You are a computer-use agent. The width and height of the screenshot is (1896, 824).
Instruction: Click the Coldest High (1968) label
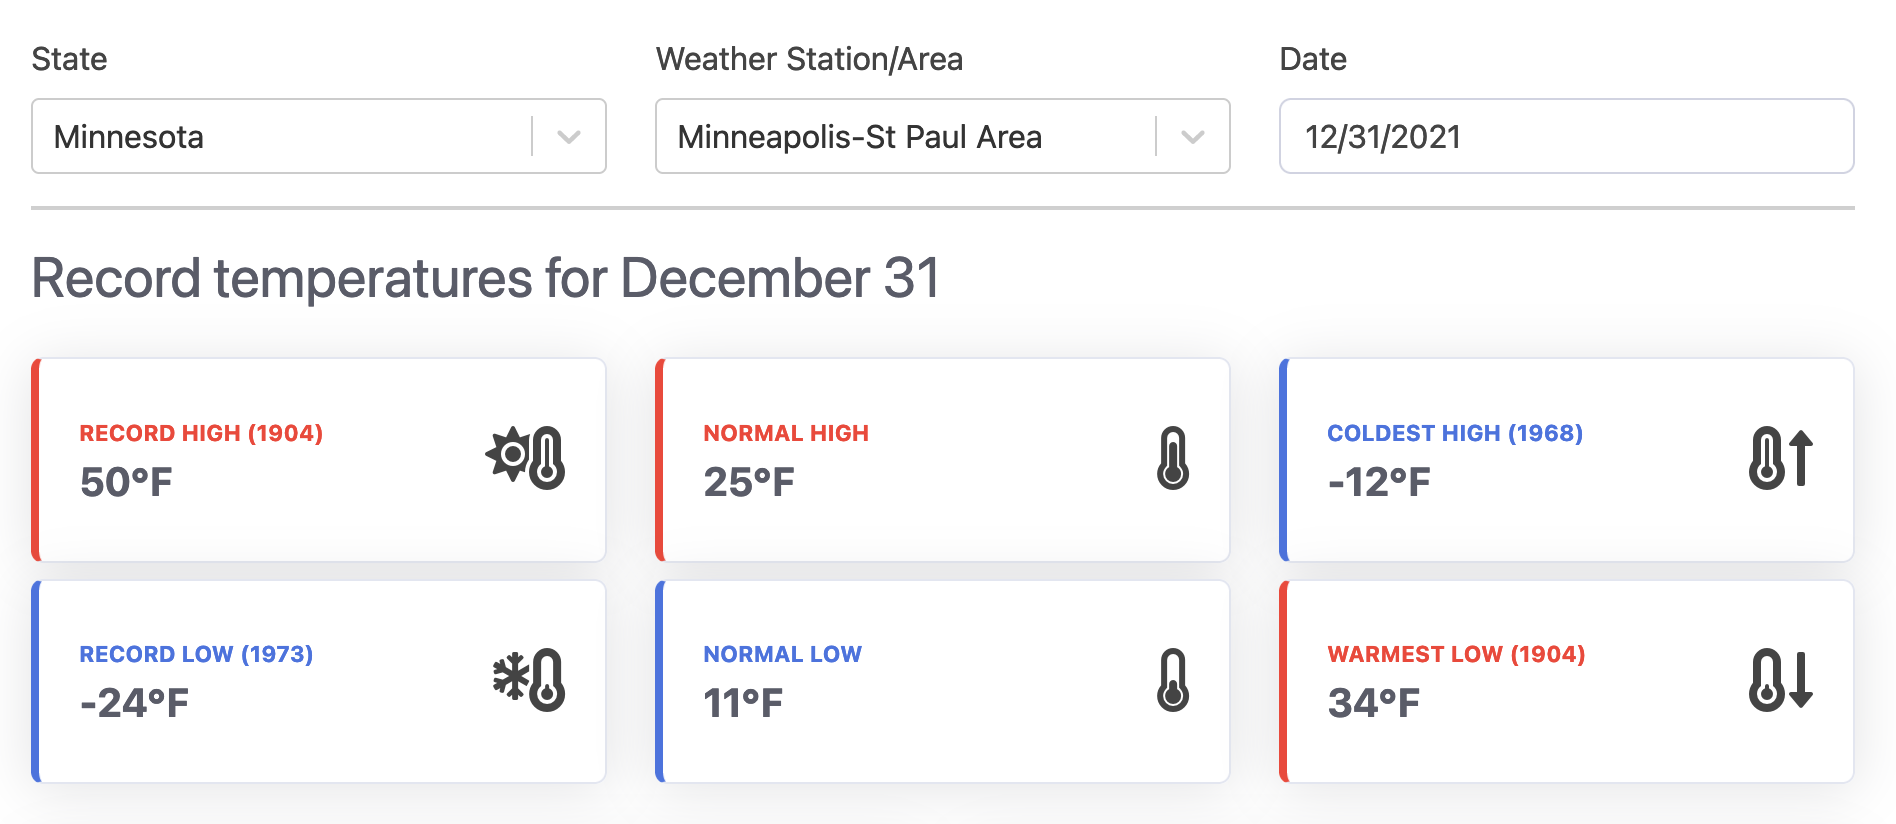tap(1455, 433)
